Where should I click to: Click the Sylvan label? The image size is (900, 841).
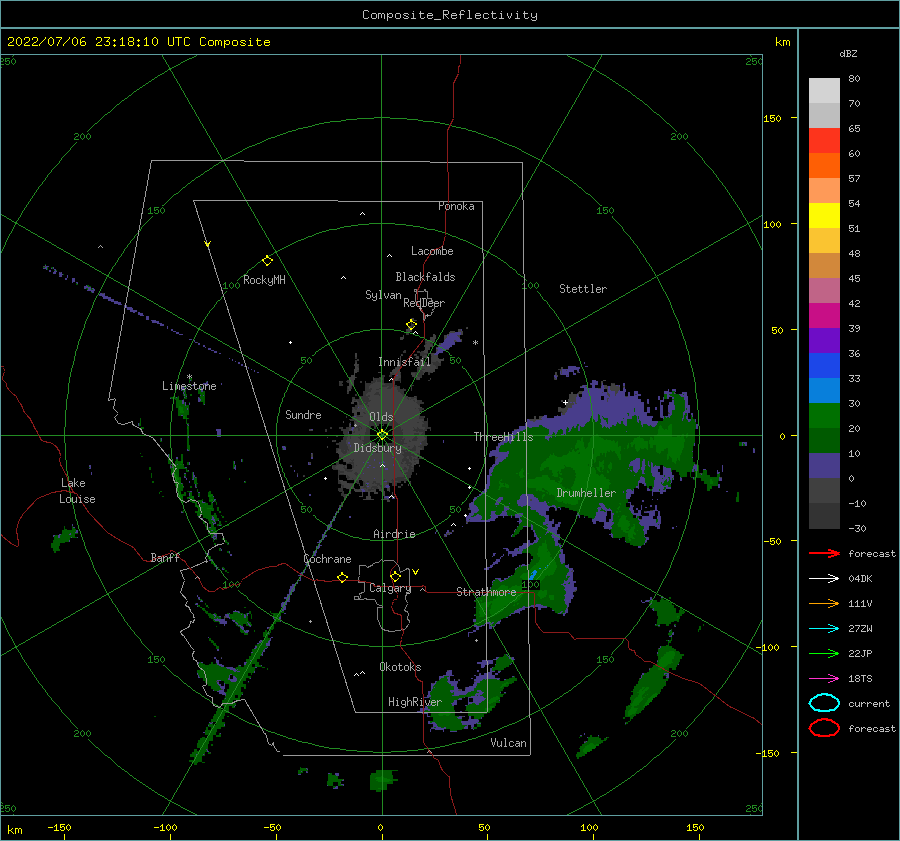pos(383,295)
